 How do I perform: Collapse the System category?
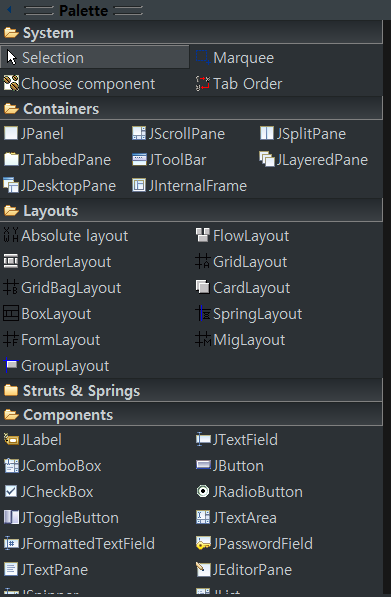[191, 33]
